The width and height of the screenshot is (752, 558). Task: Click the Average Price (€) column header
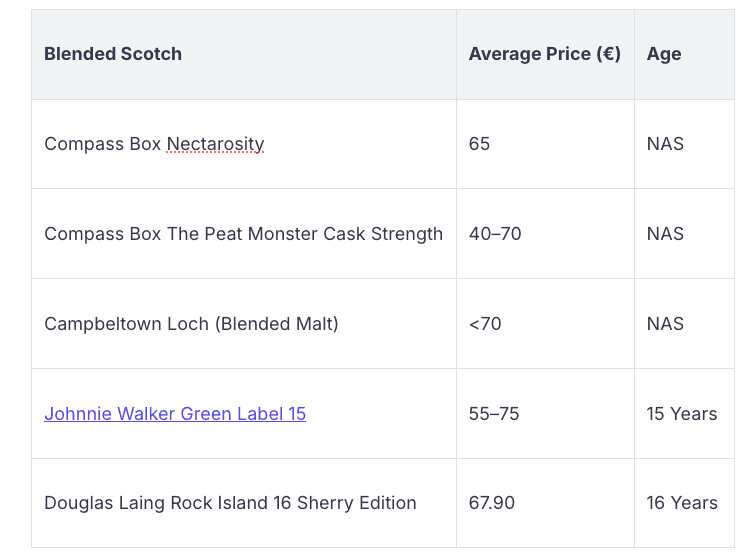(x=544, y=54)
